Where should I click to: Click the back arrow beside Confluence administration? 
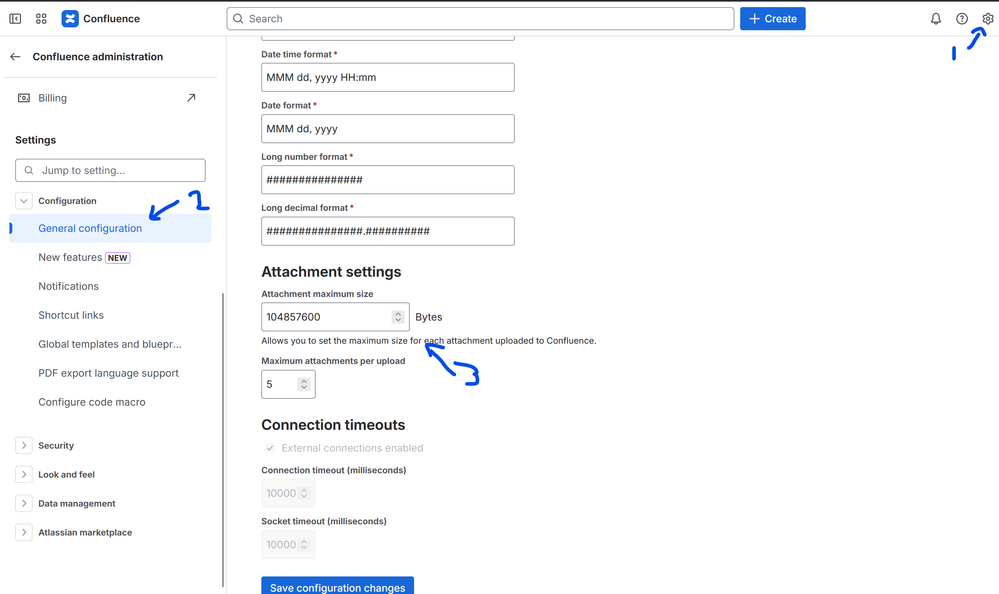(14, 56)
